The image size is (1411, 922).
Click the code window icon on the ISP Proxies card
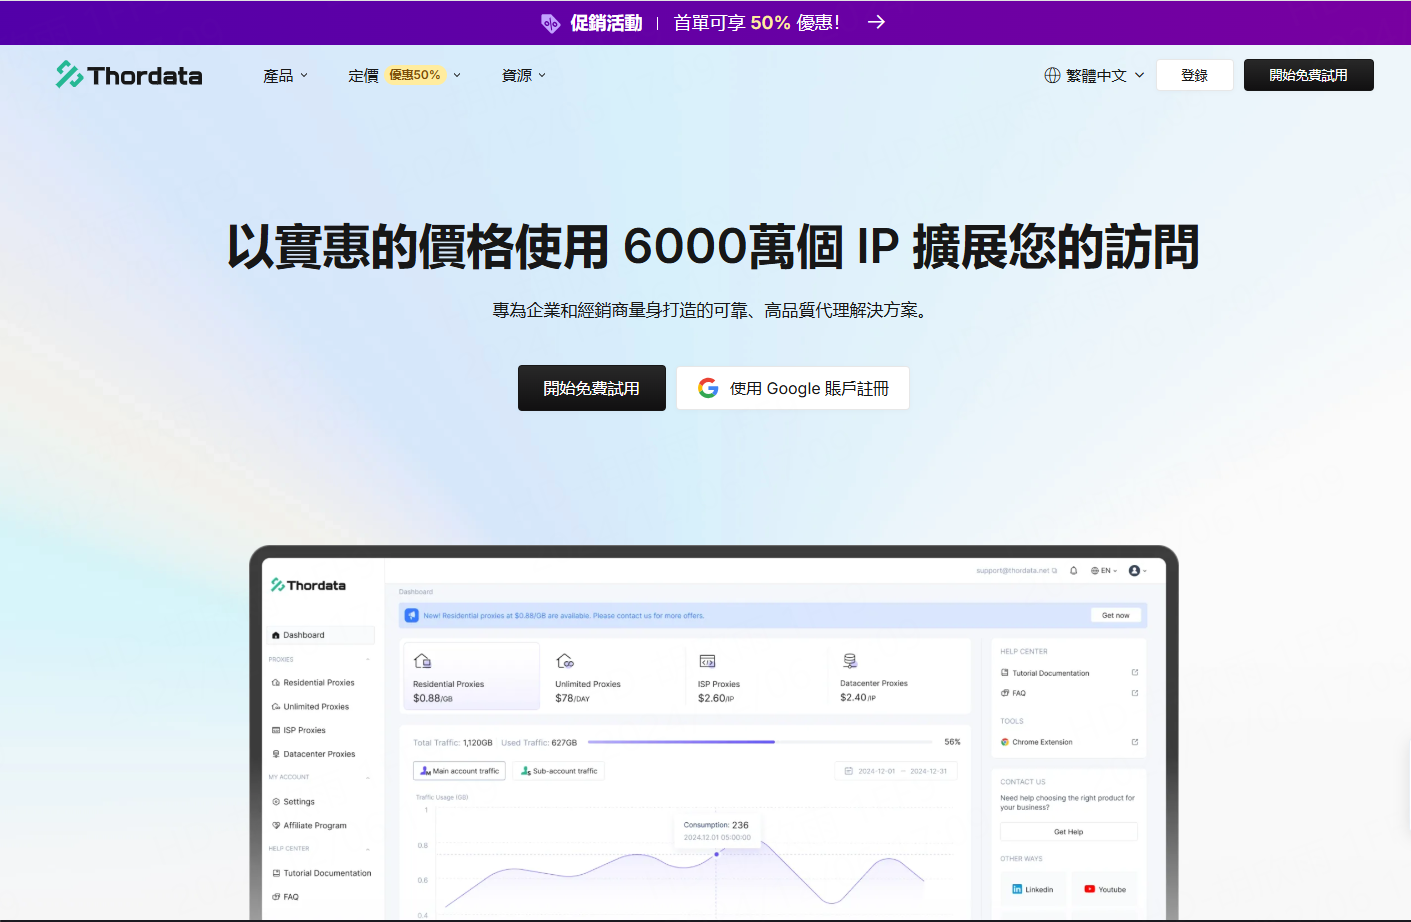pyautogui.click(x=707, y=661)
